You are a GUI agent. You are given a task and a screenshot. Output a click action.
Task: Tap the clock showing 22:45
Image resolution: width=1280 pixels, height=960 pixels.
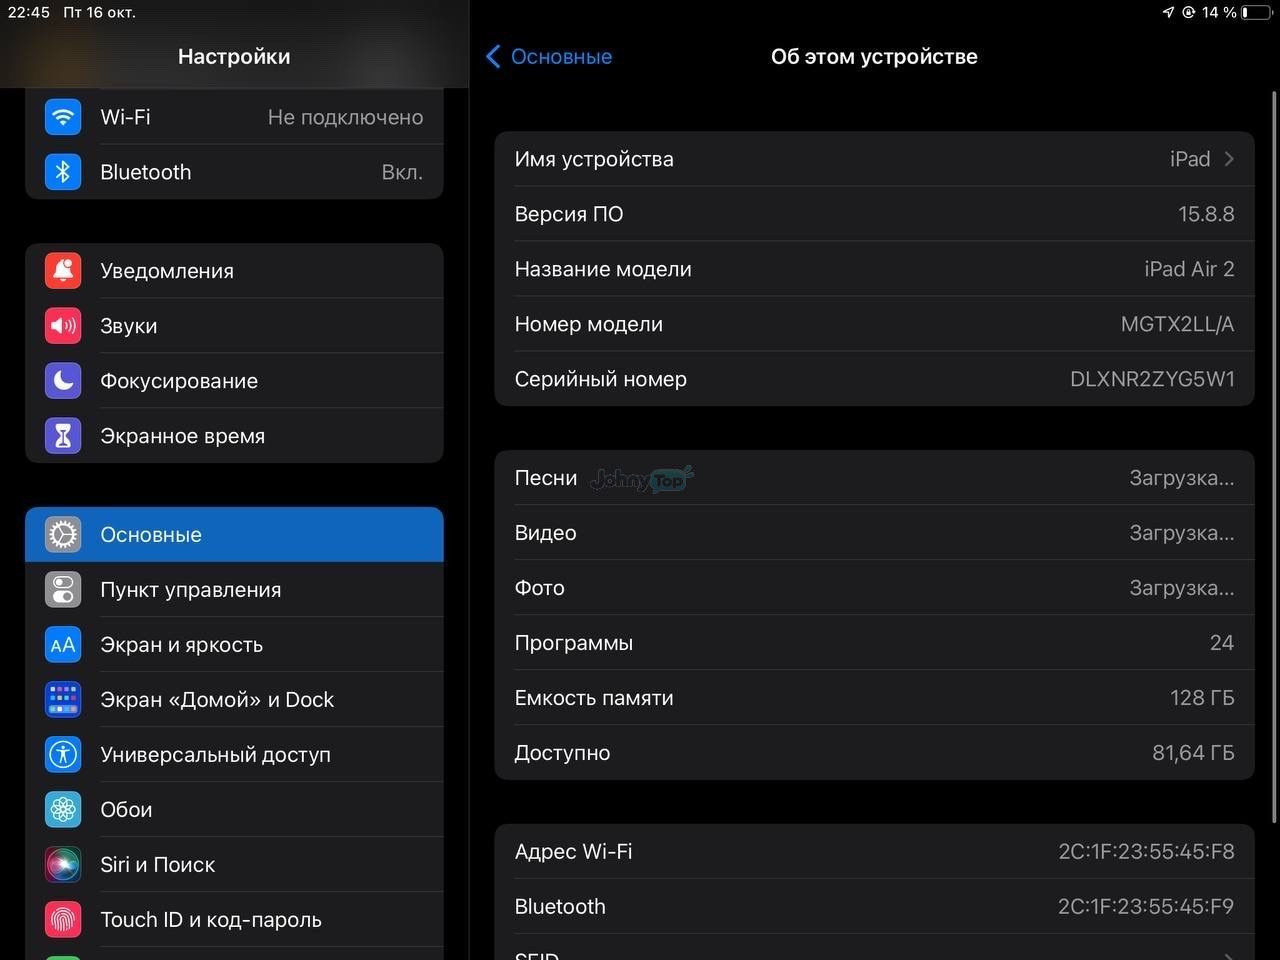tap(29, 12)
